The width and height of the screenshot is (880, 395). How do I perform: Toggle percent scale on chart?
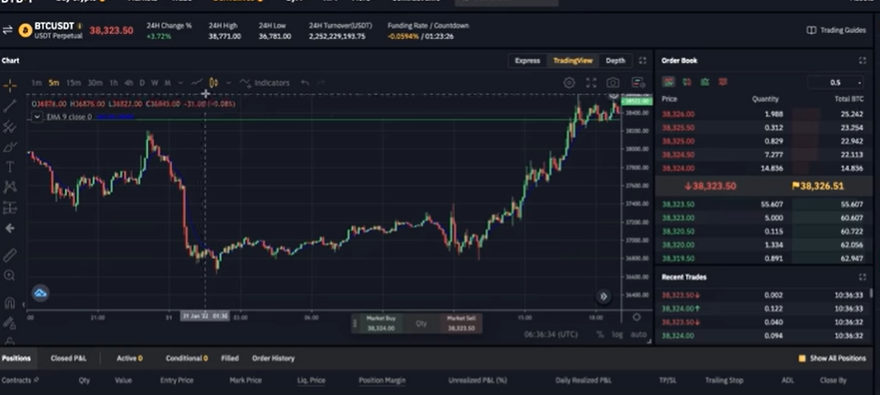(x=600, y=334)
